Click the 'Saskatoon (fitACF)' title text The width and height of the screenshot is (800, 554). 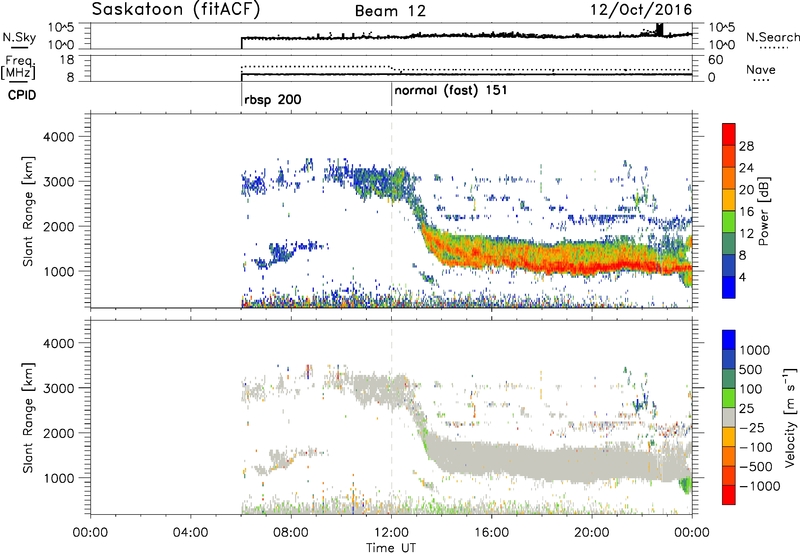click(x=176, y=10)
